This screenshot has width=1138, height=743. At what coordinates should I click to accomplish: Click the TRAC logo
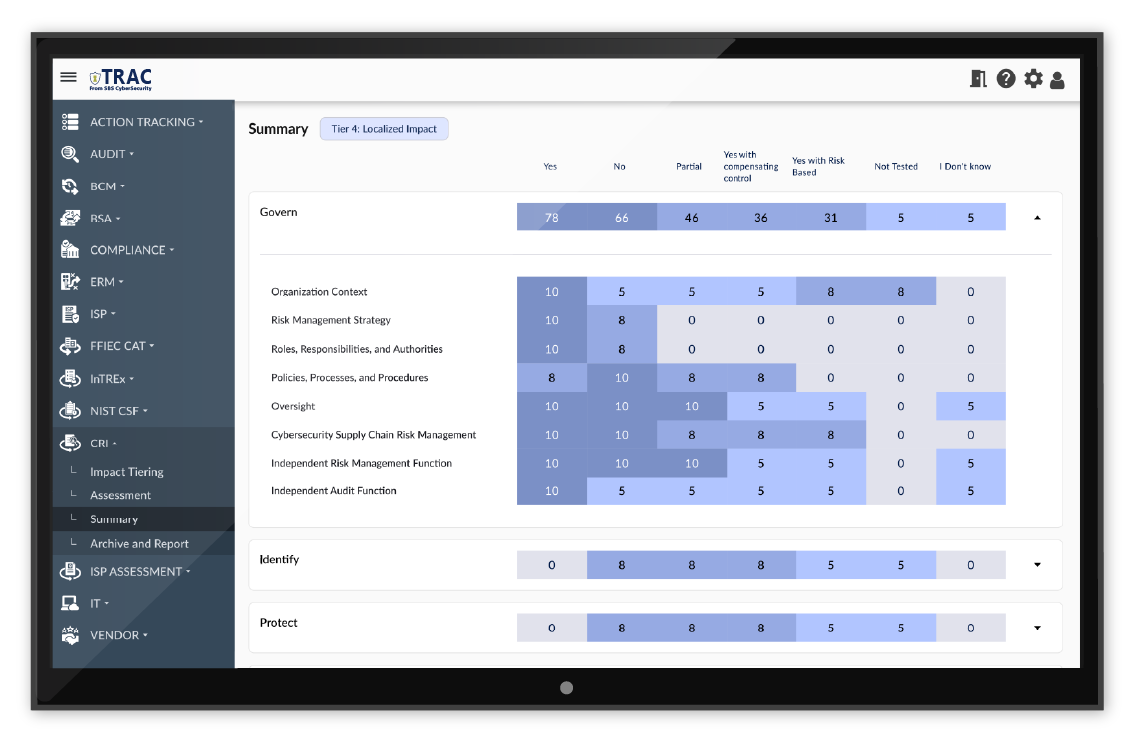tap(121, 79)
